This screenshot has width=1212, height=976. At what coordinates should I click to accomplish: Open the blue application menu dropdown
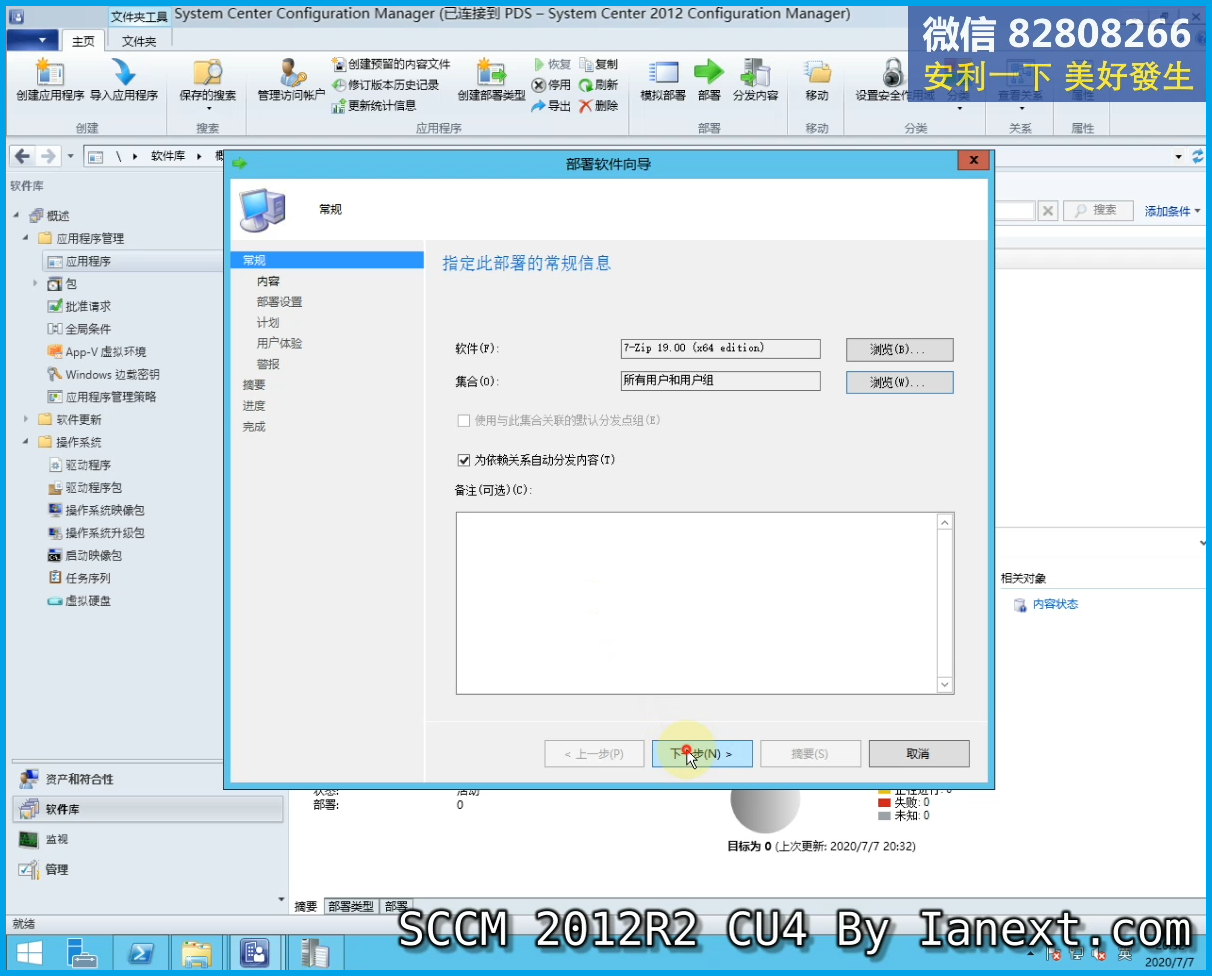coord(32,40)
